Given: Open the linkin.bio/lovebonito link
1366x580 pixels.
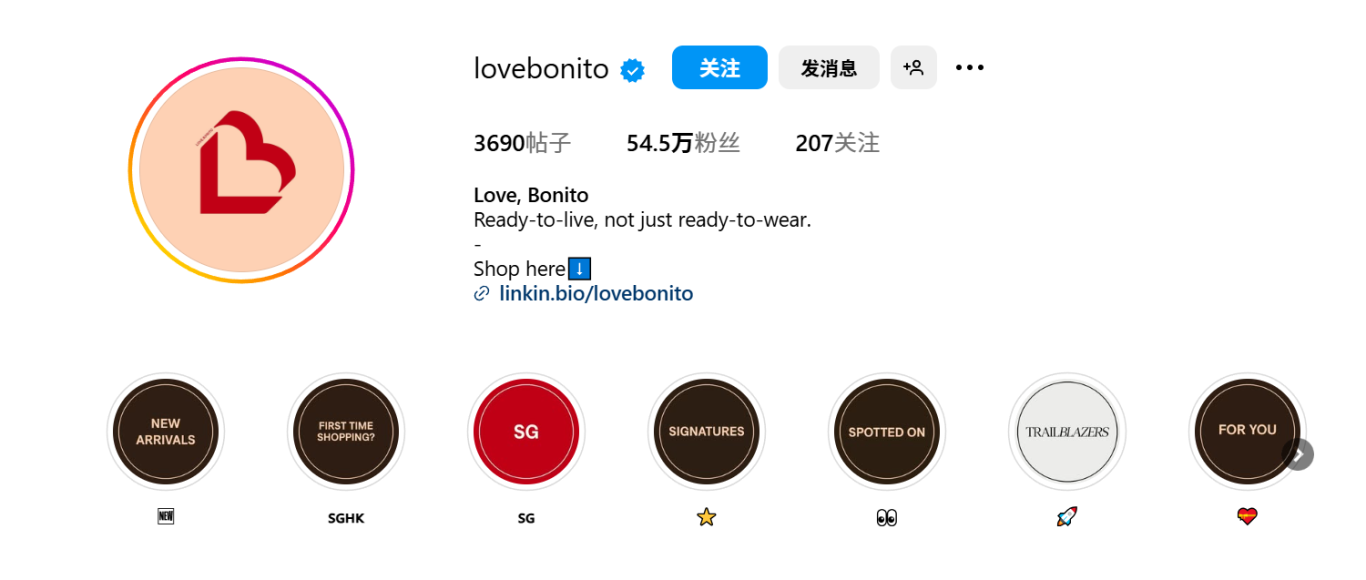Looking at the screenshot, I should click(596, 294).
